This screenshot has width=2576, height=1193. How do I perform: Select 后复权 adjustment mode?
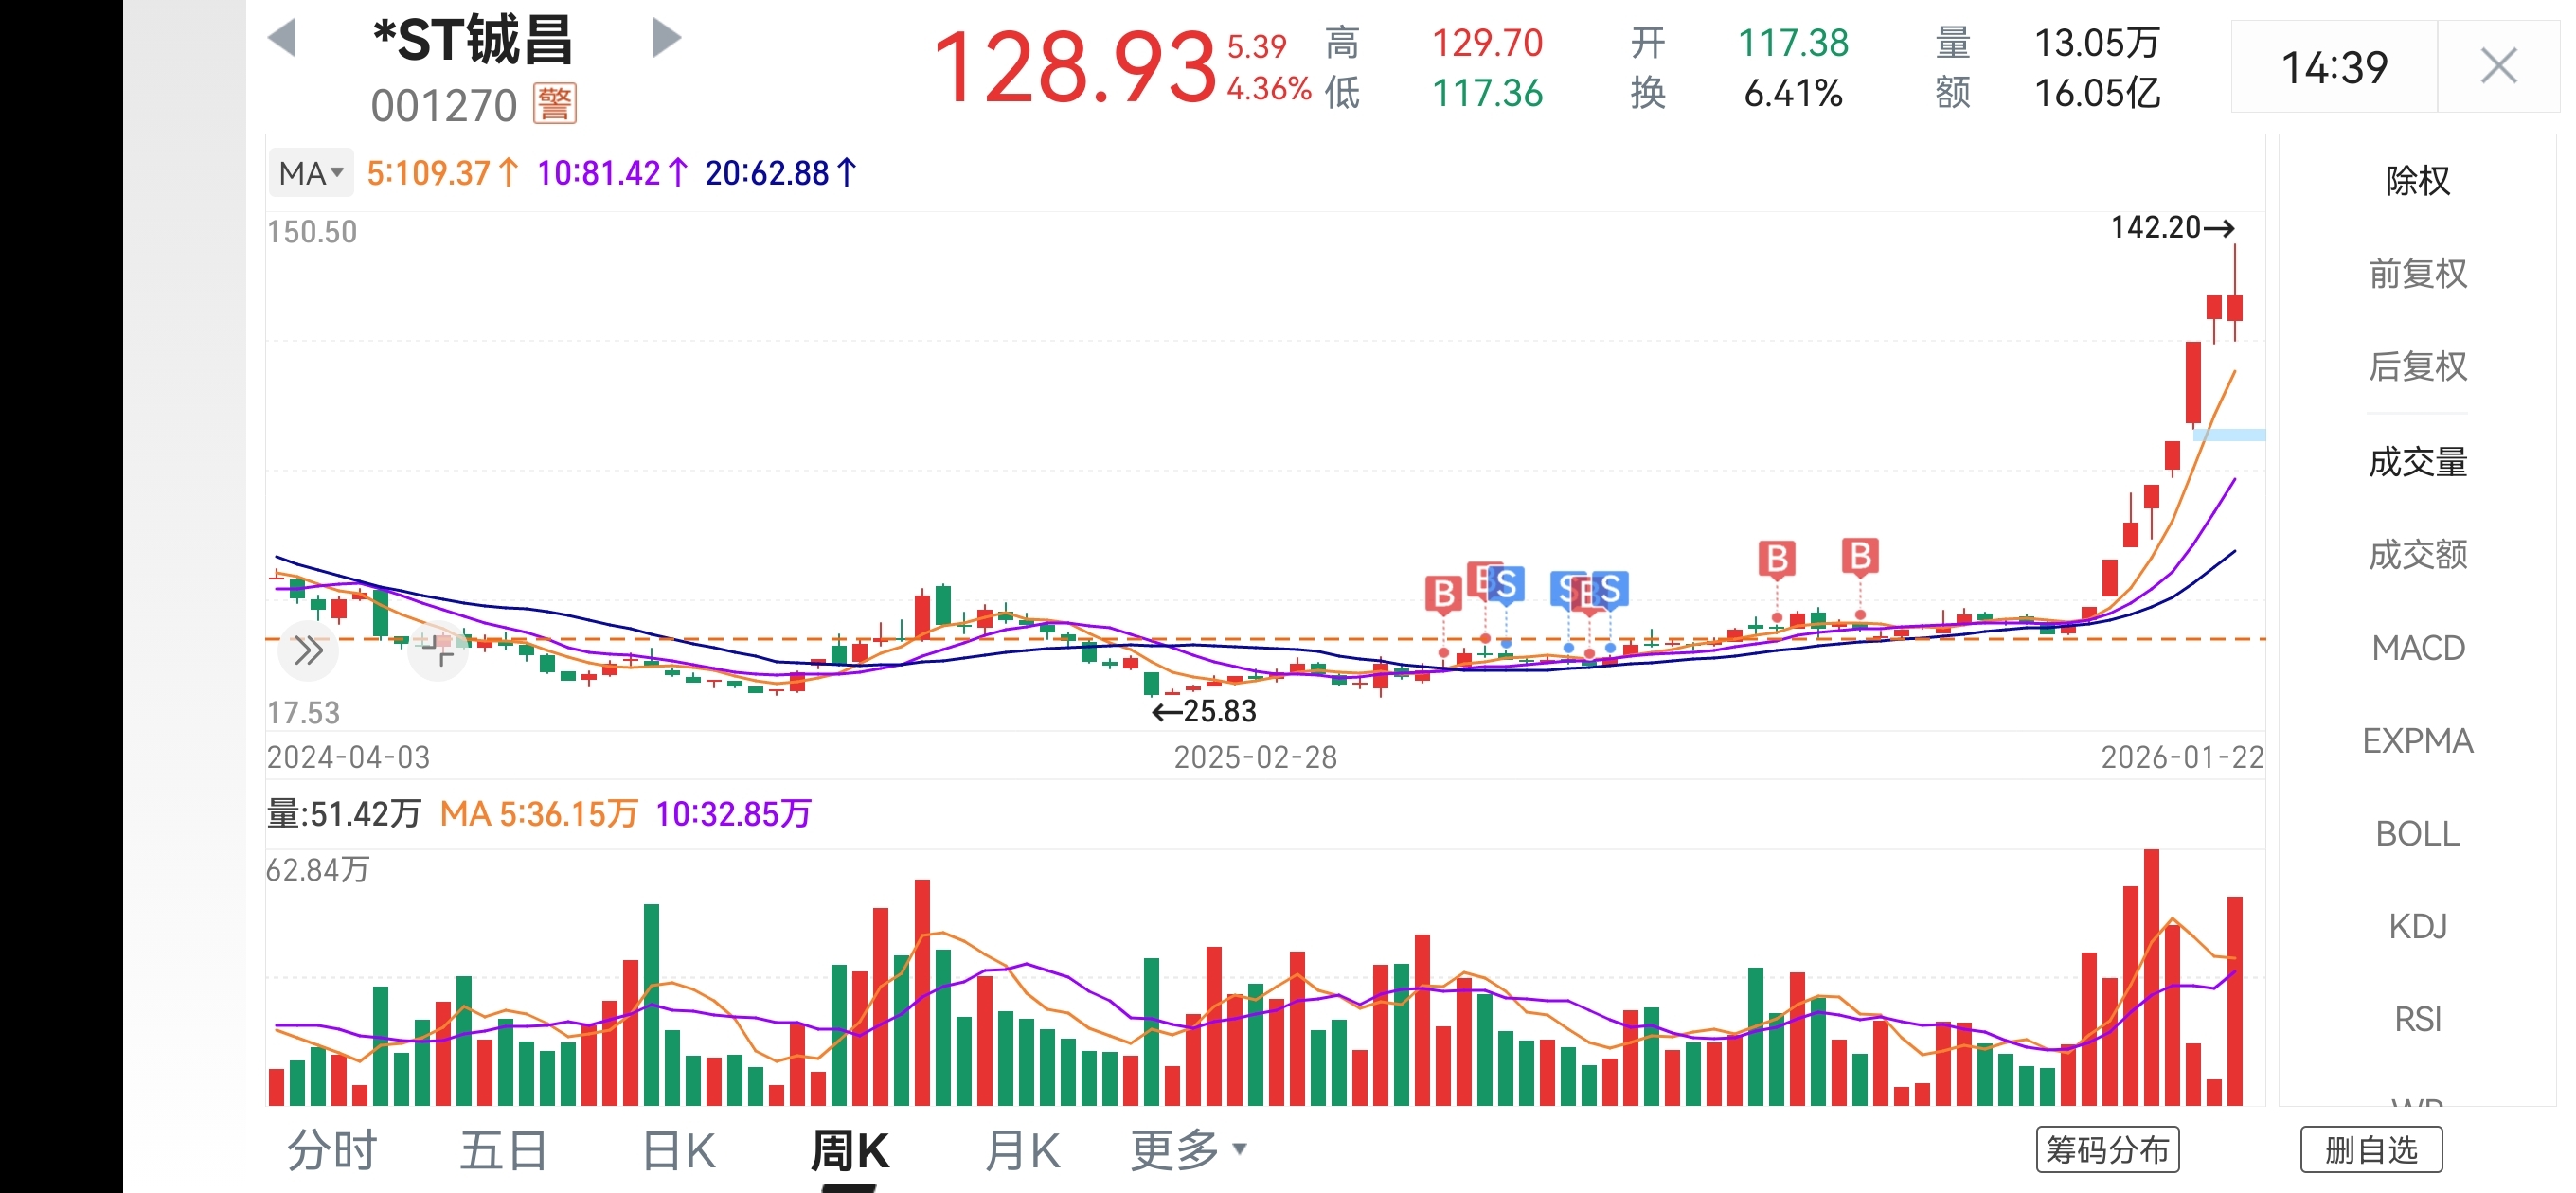[x=2417, y=367]
